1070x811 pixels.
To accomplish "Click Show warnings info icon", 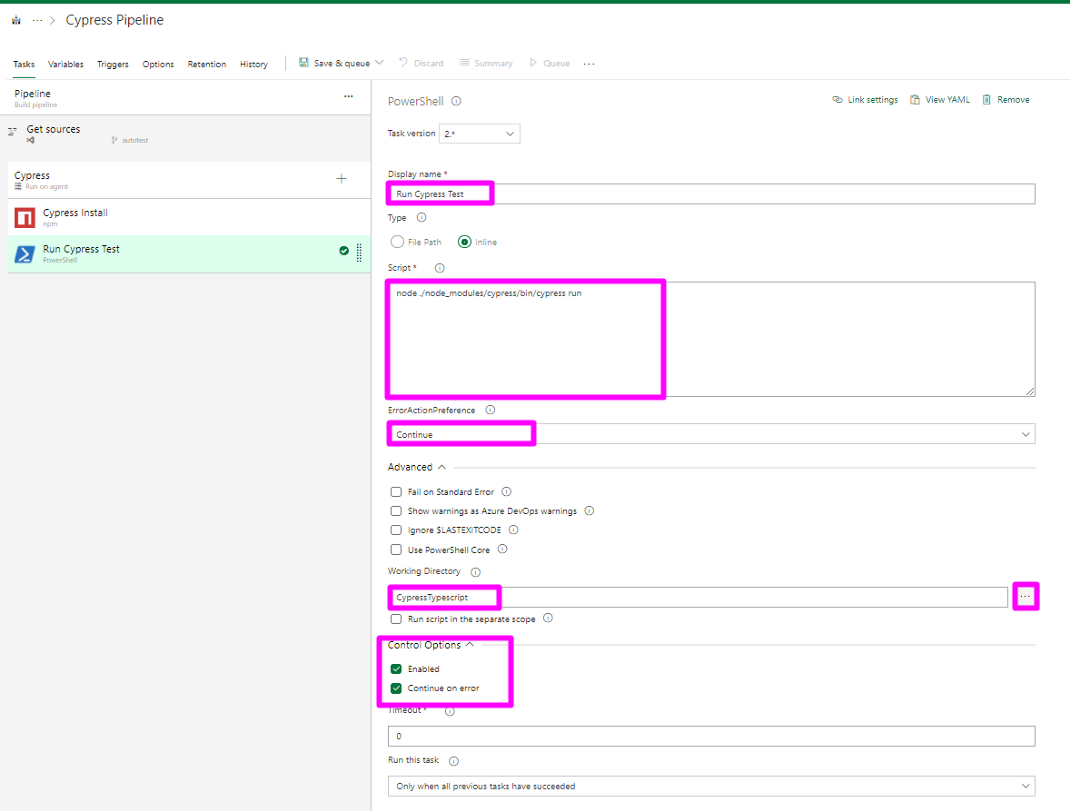I will click(590, 511).
